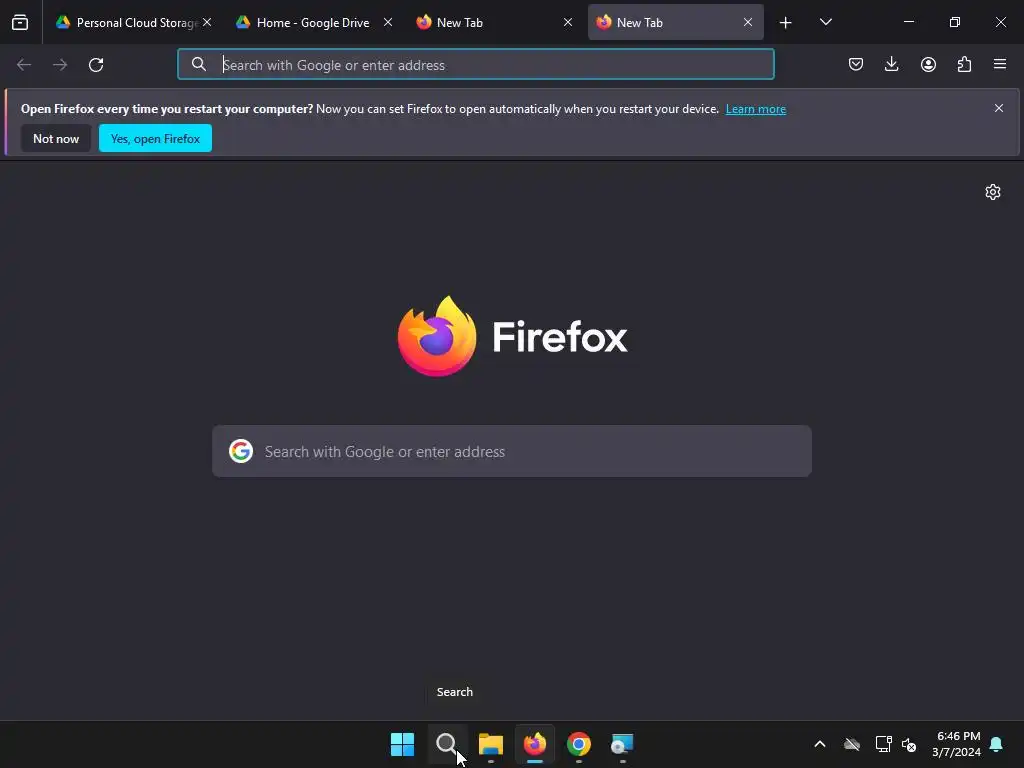This screenshot has width=1024, height=768.
Task: Close the active New Tab
Action: click(x=748, y=22)
